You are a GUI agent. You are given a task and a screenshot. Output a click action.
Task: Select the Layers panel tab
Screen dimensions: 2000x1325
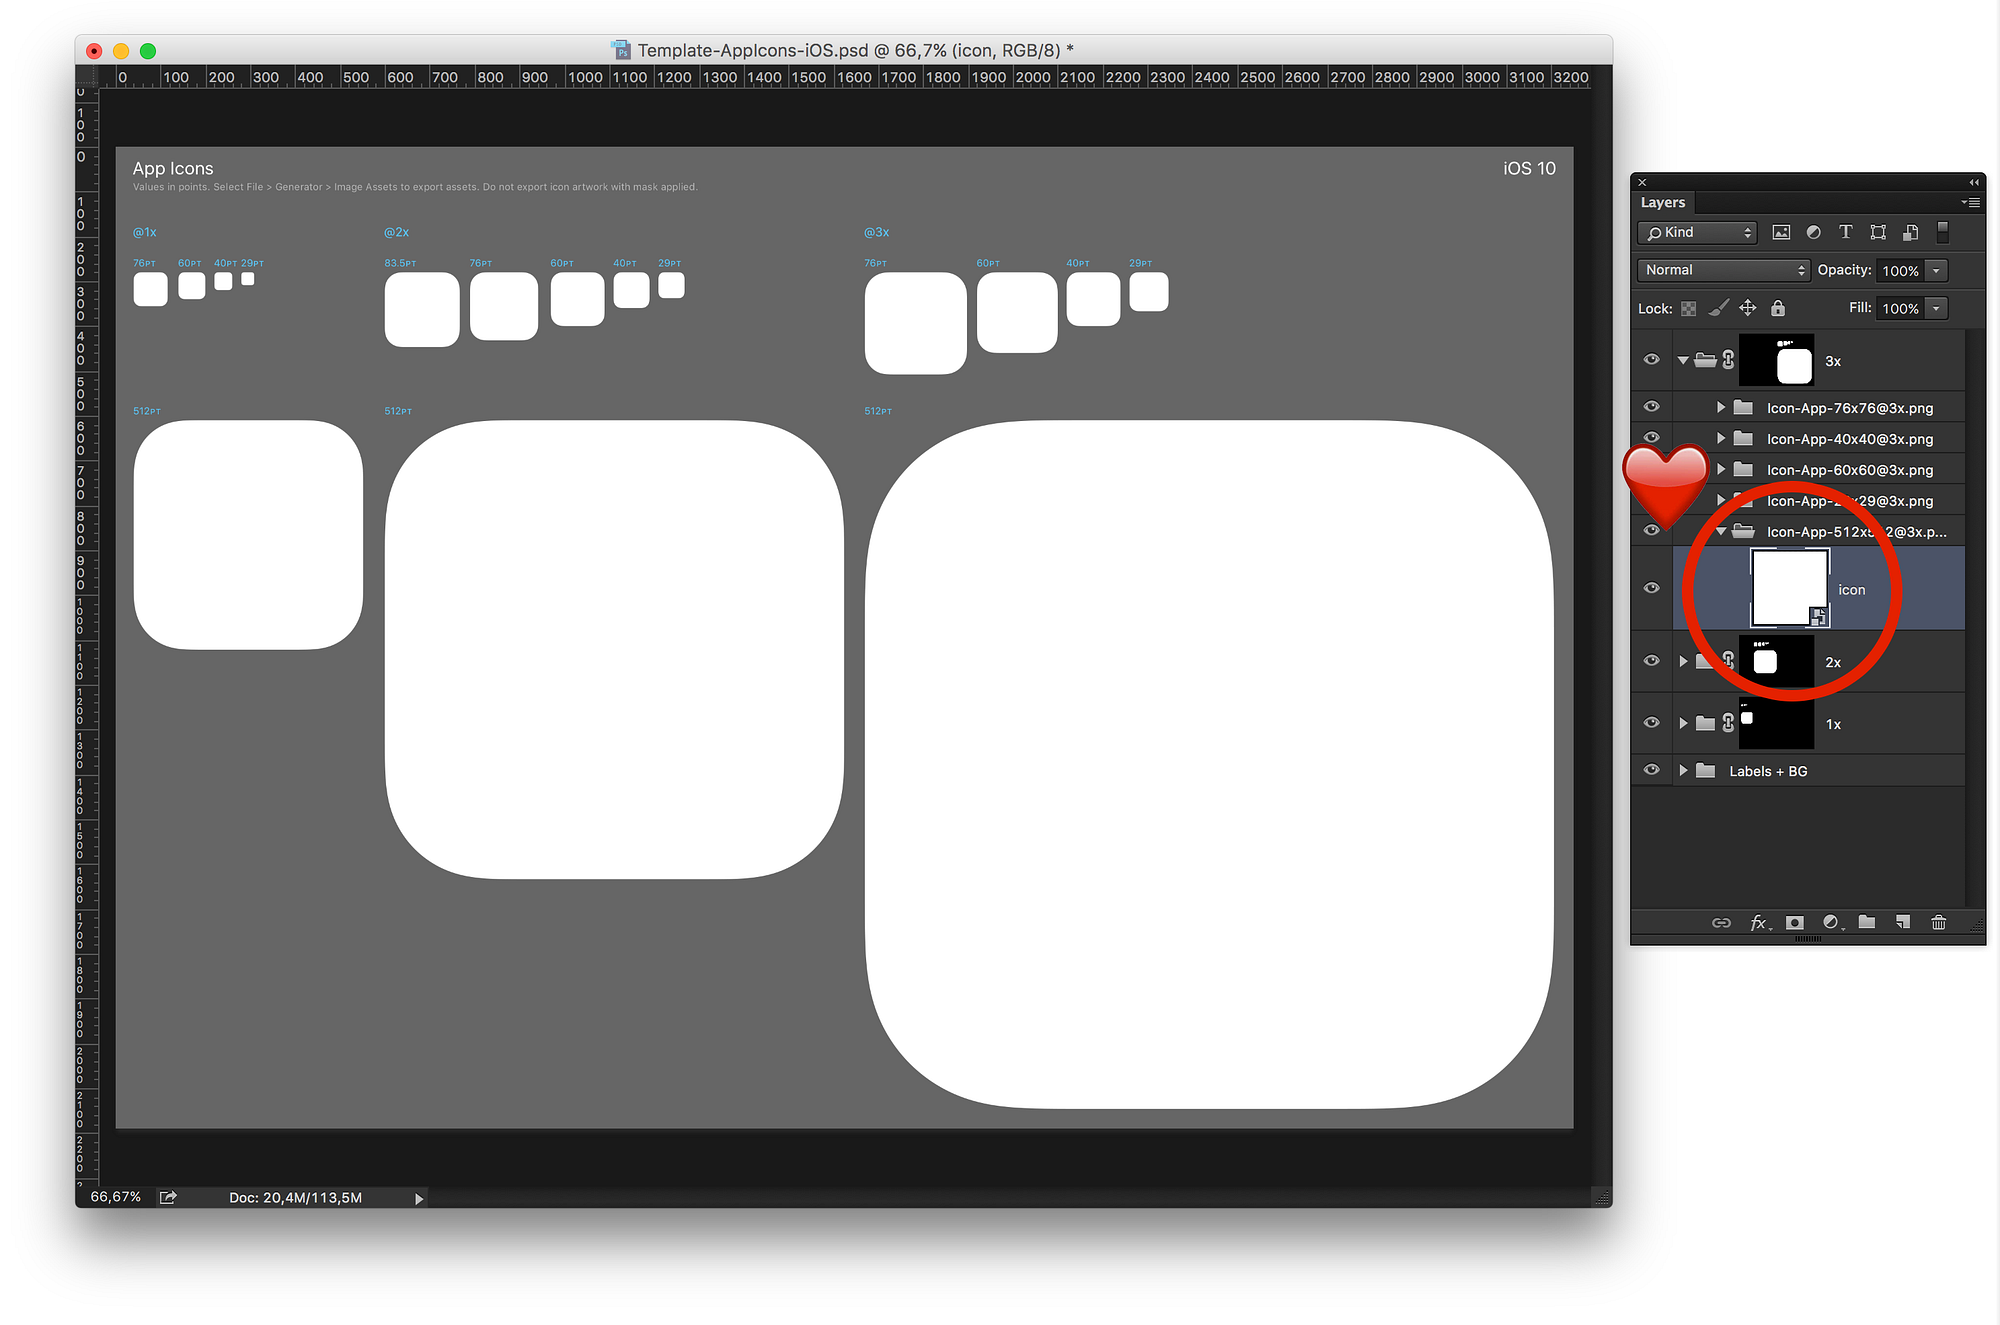pyautogui.click(x=1663, y=202)
